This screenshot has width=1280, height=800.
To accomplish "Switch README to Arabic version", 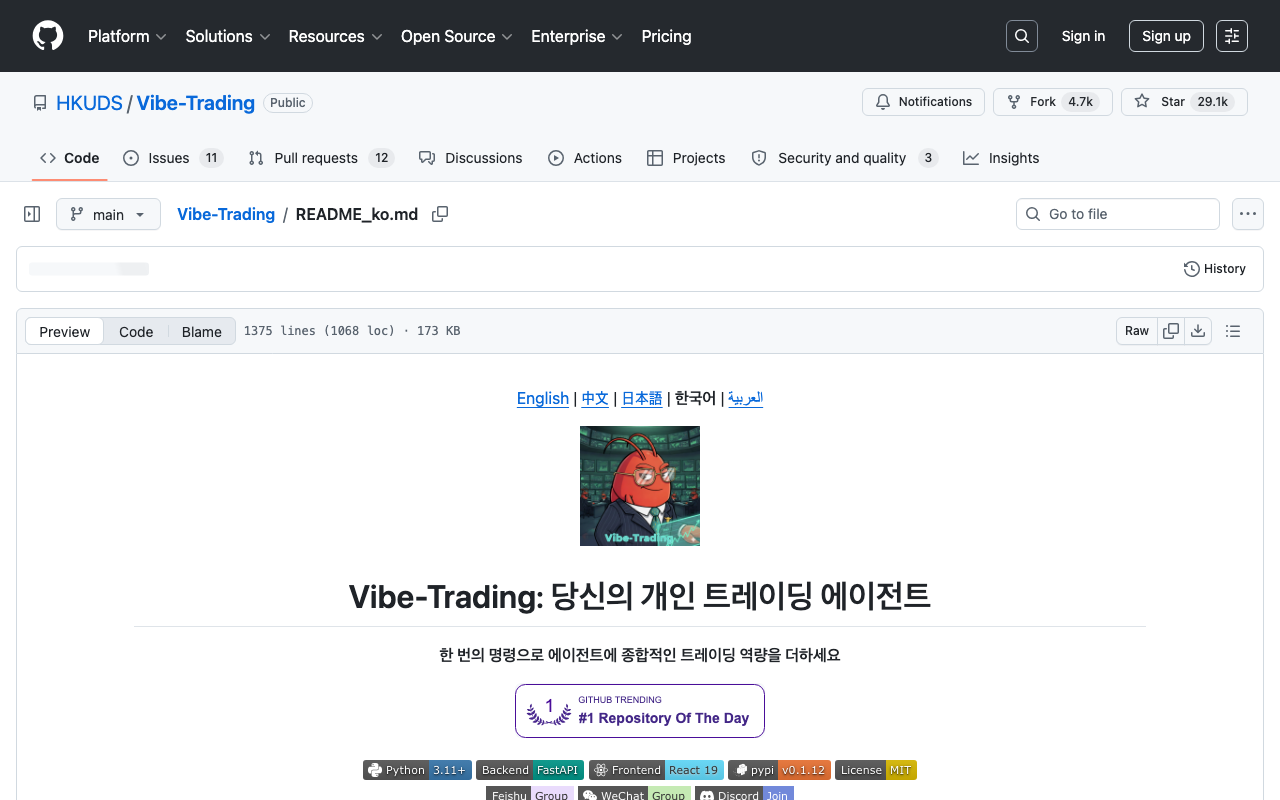I will 746,398.
